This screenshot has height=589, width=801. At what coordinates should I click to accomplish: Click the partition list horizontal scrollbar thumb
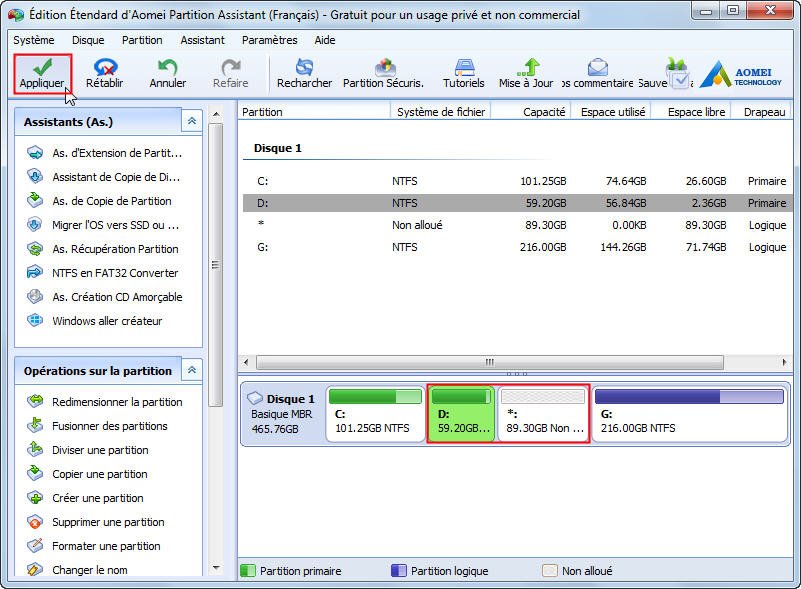pos(489,362)
